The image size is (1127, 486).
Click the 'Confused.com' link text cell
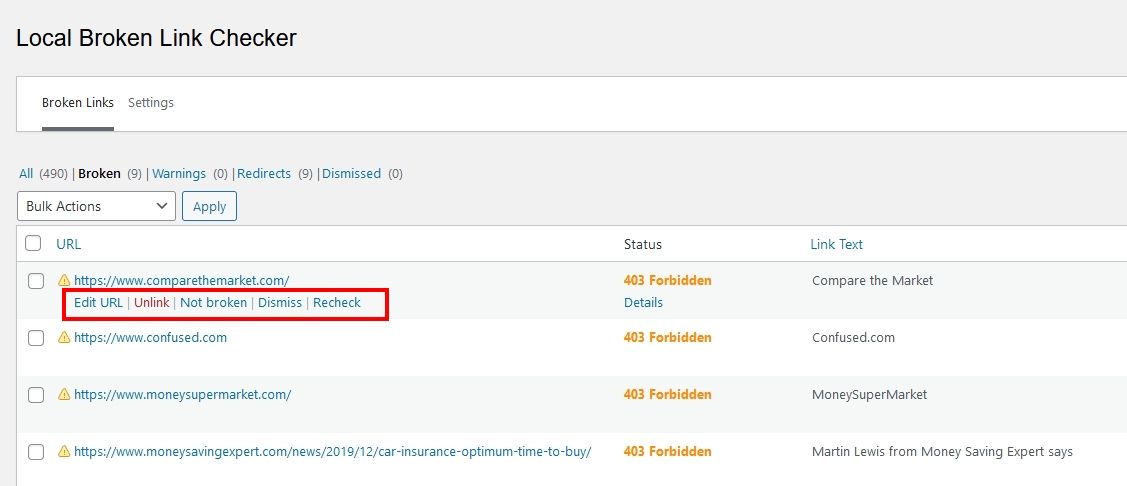tap(853, 337)
